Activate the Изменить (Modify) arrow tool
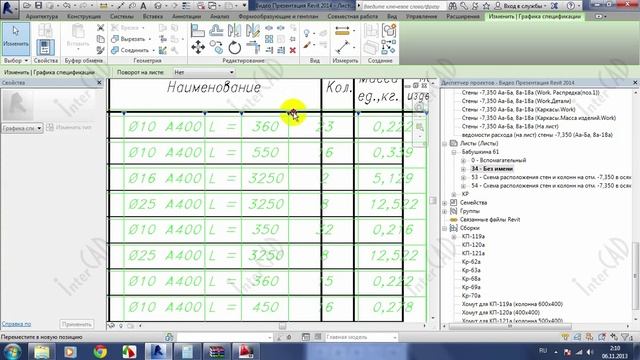Image resolution: width=640 pixels, height=360 pixels. pyautogui.click(x=16, y=38)
